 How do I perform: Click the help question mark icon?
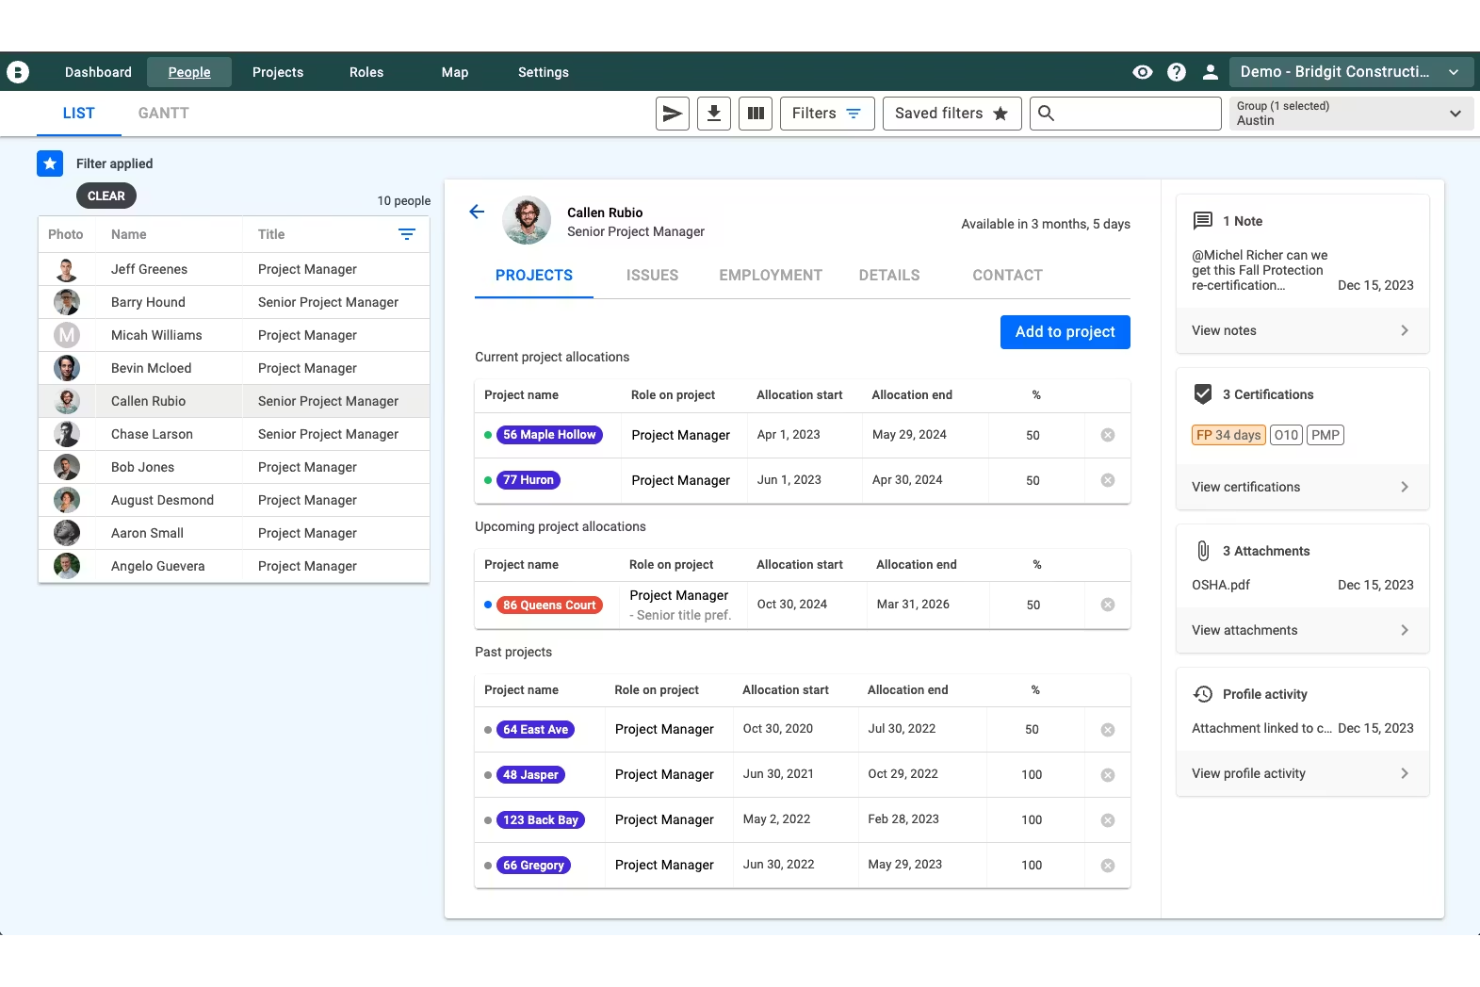[x=1176, y=71]
